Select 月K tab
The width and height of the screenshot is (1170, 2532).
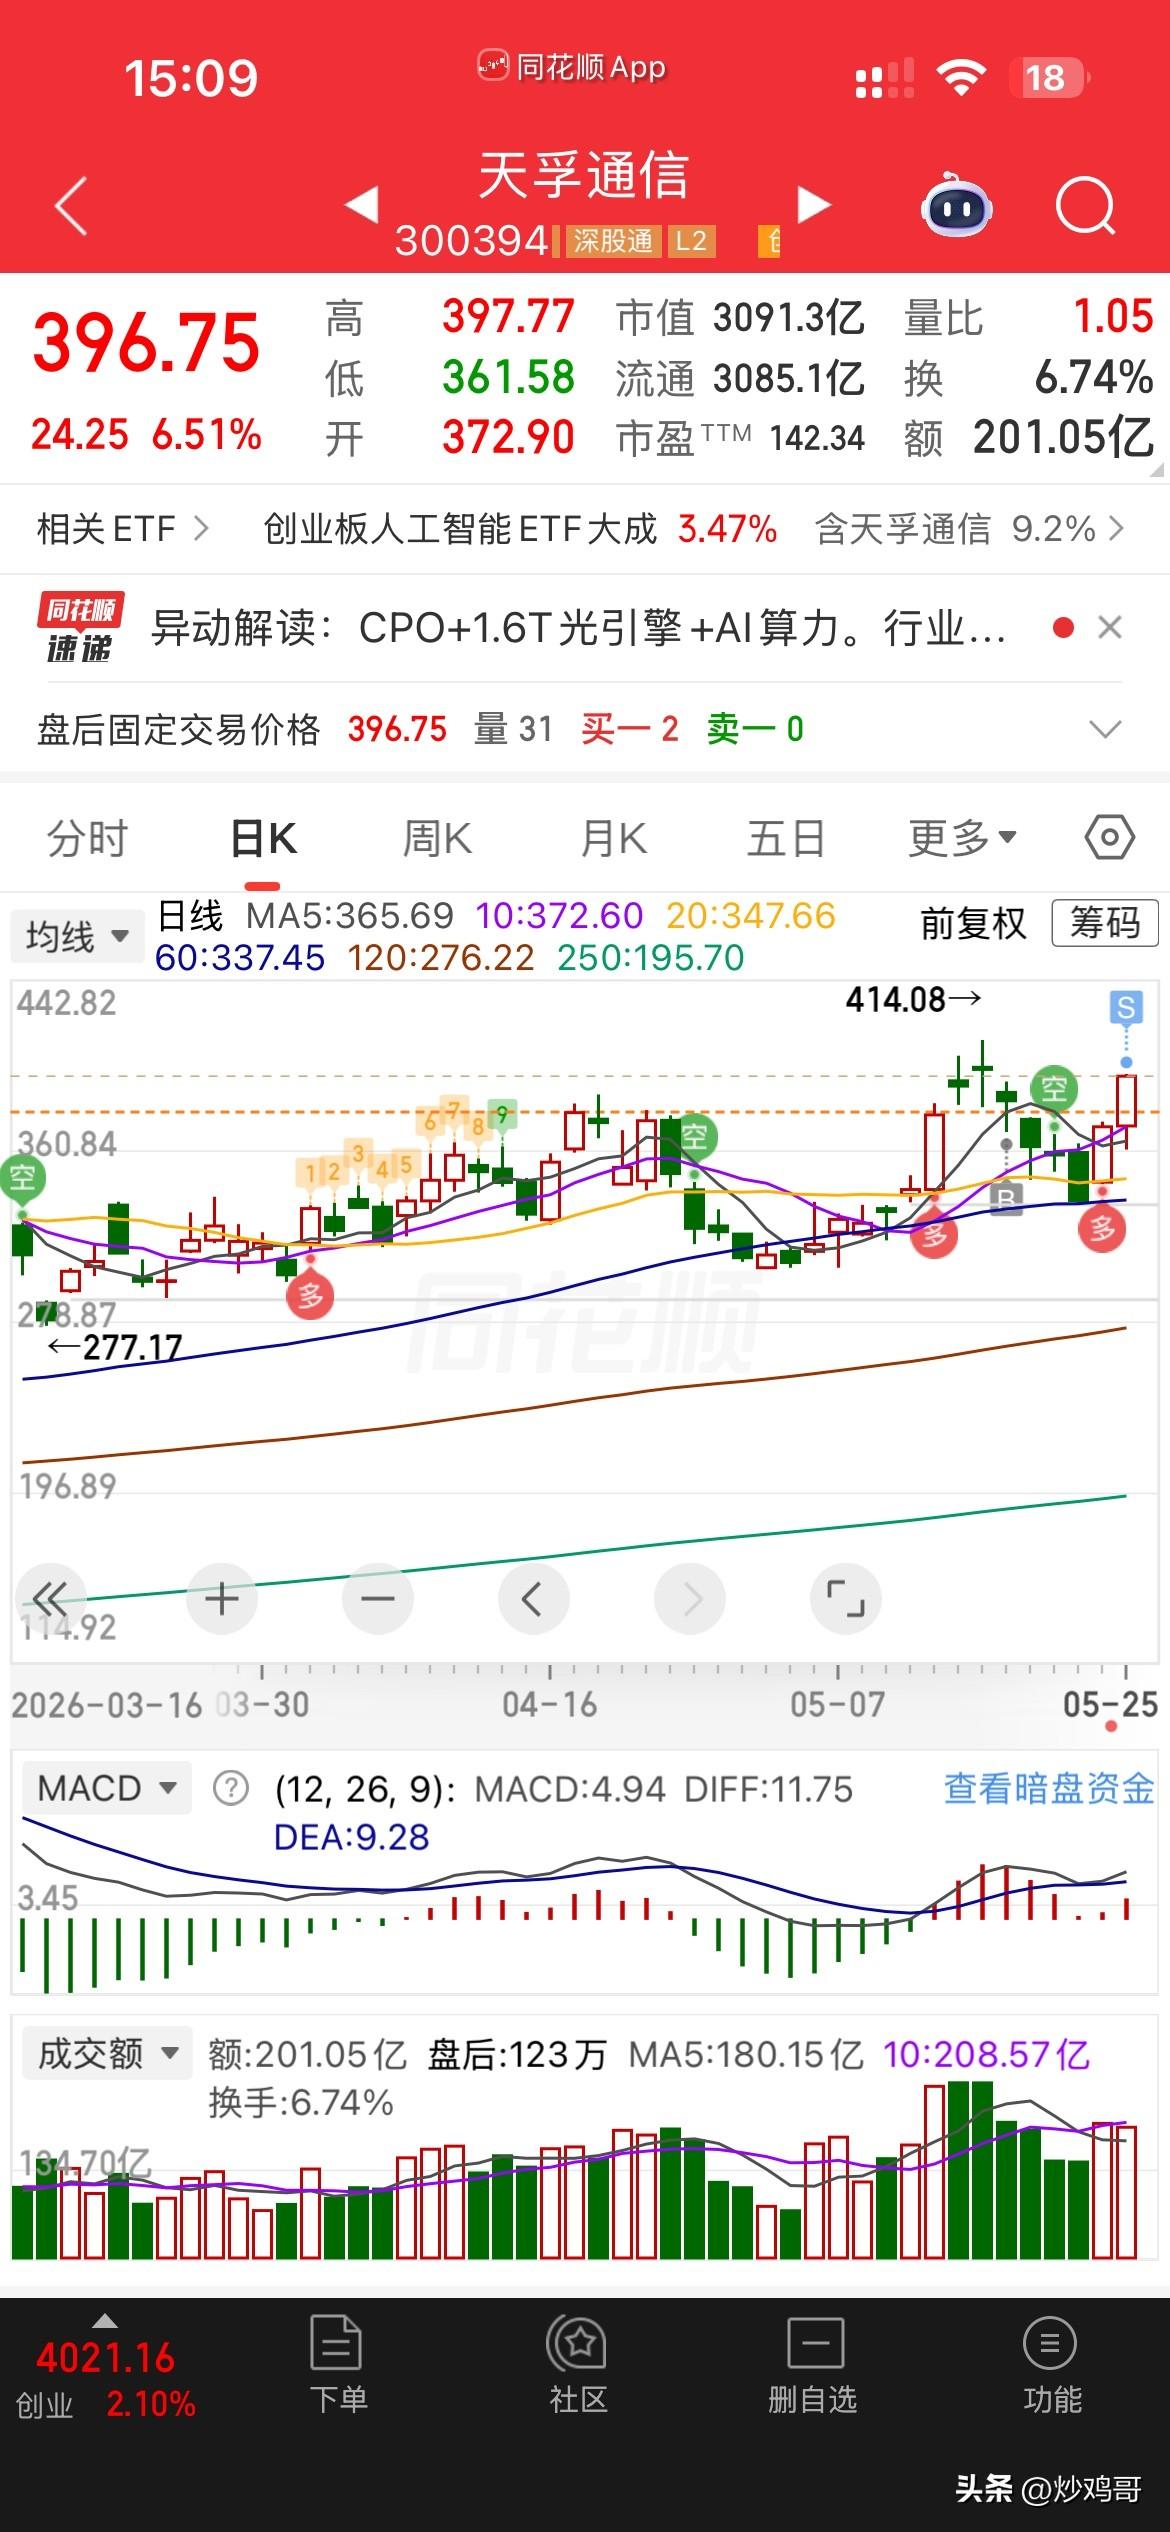(614, 838)
